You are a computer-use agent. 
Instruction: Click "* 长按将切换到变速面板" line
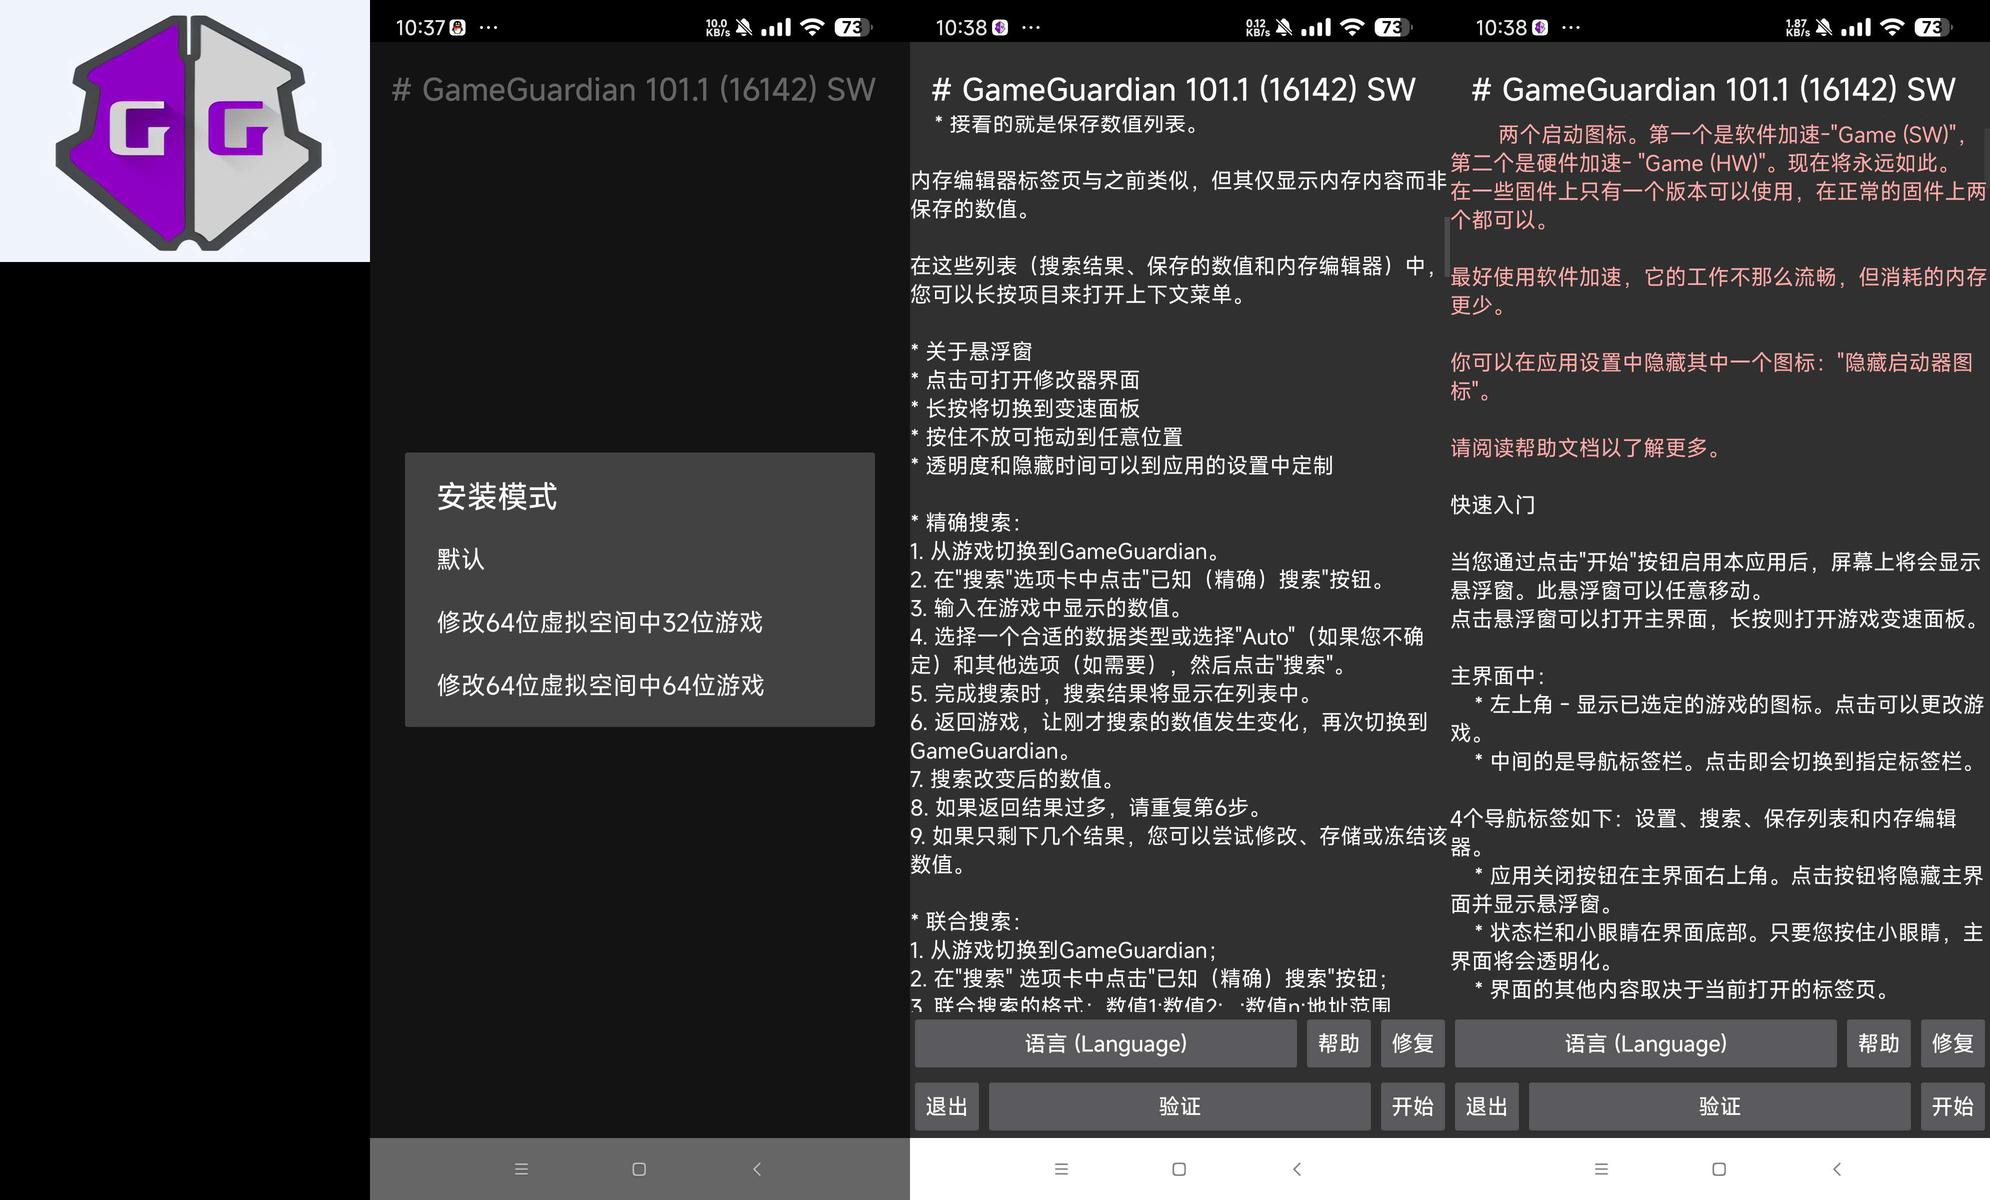(1025, 409)
